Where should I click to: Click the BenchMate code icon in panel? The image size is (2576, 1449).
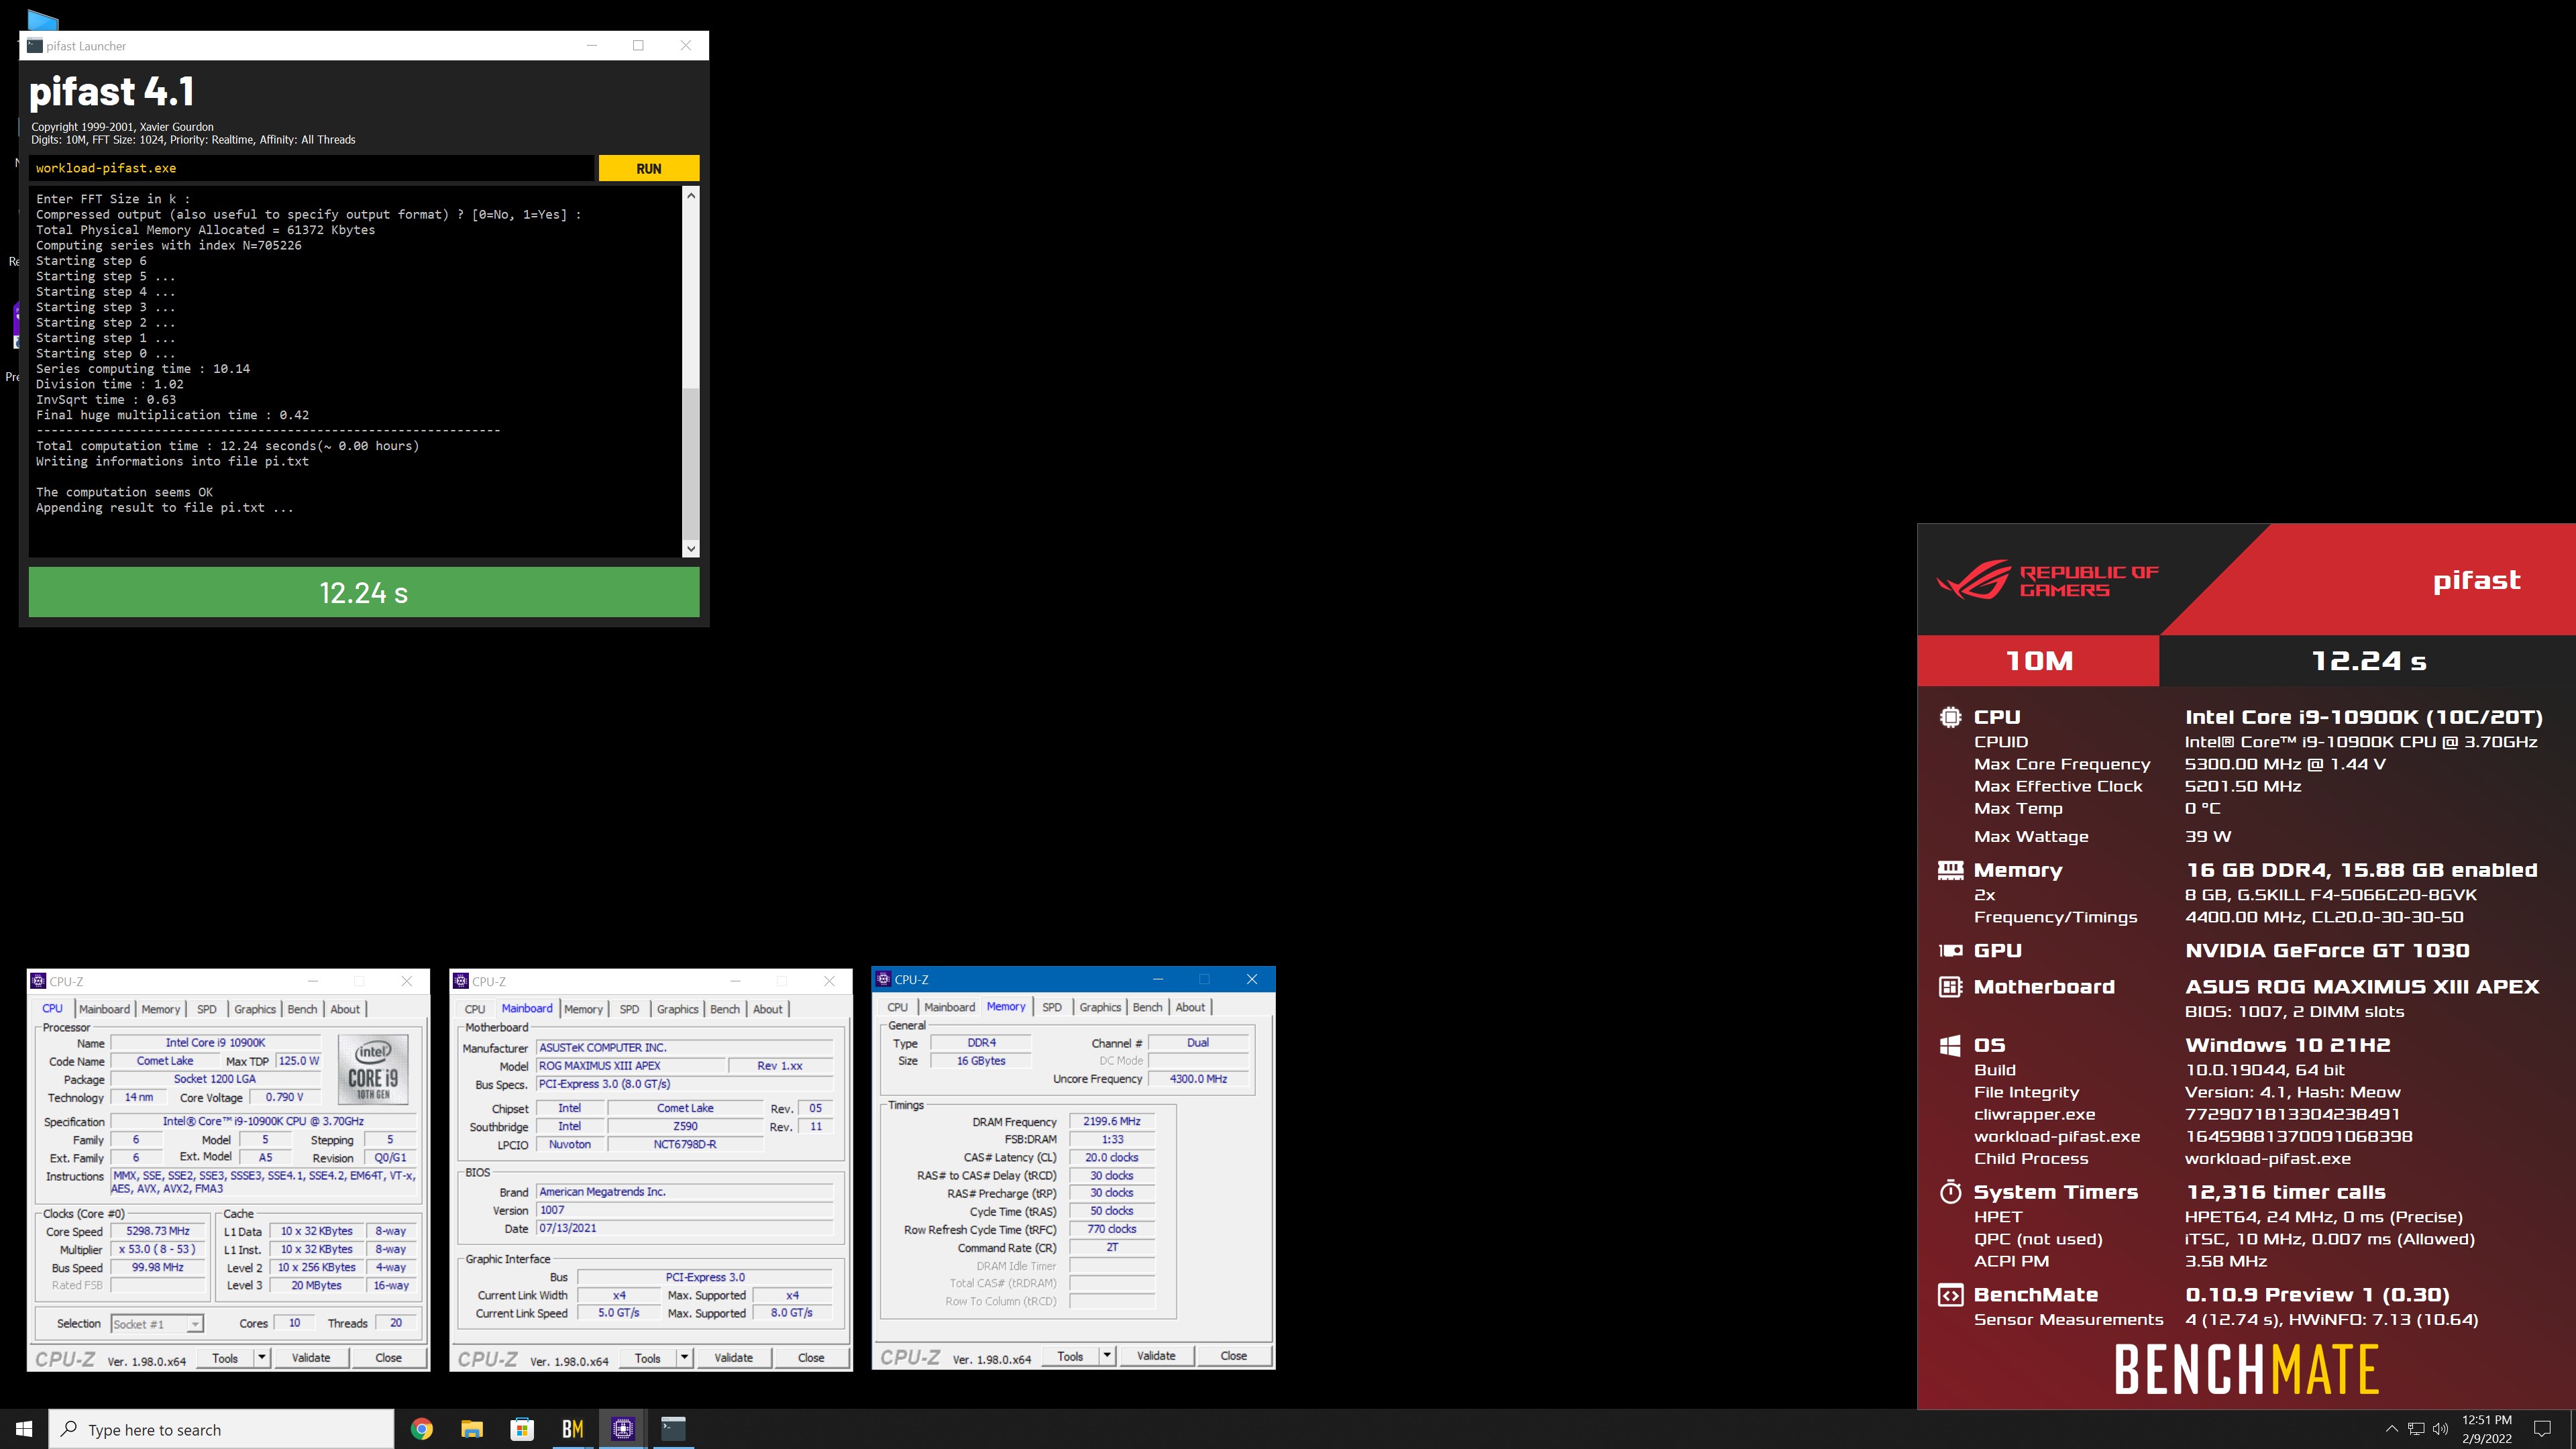point(1950,1295)
